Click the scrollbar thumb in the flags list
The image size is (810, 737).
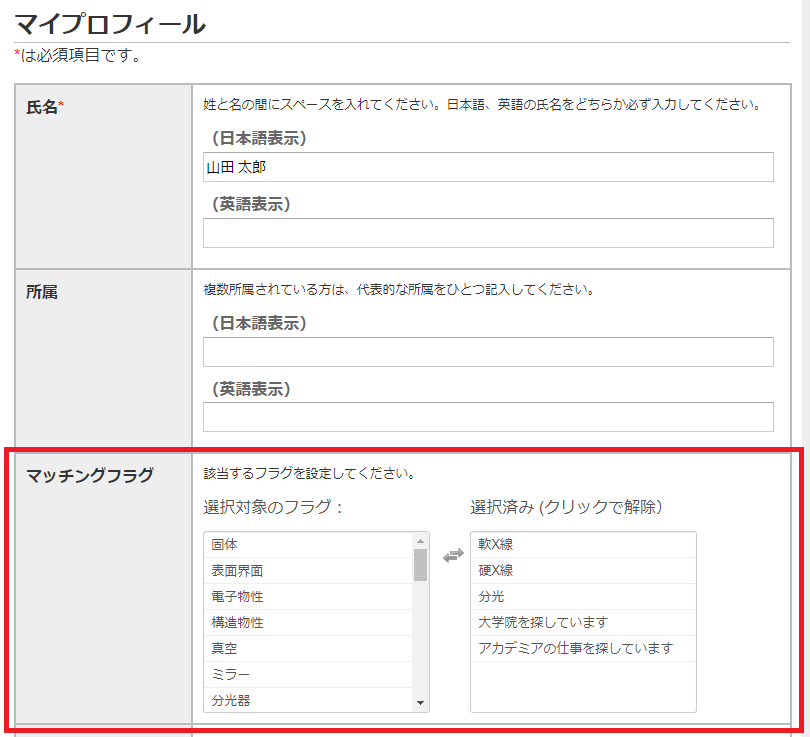coord(421,565)
